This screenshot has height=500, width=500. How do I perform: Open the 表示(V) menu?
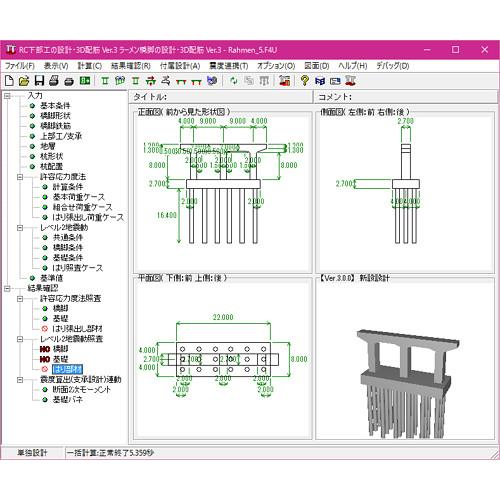[56, 66]
